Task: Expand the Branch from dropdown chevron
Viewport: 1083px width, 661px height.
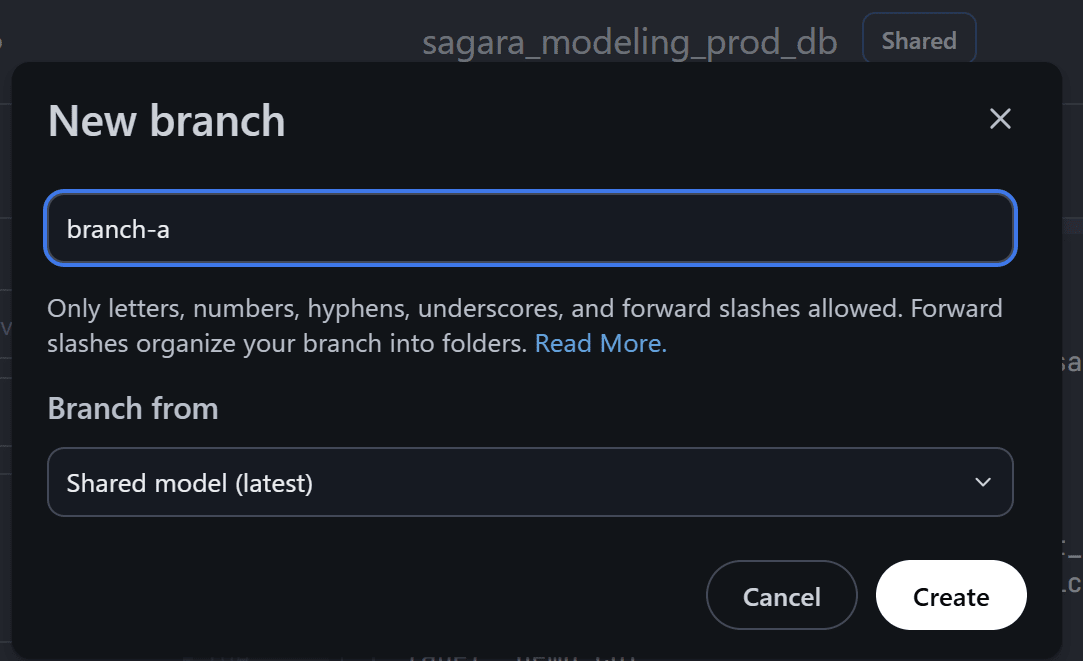Action: click(x=983, y=482)
